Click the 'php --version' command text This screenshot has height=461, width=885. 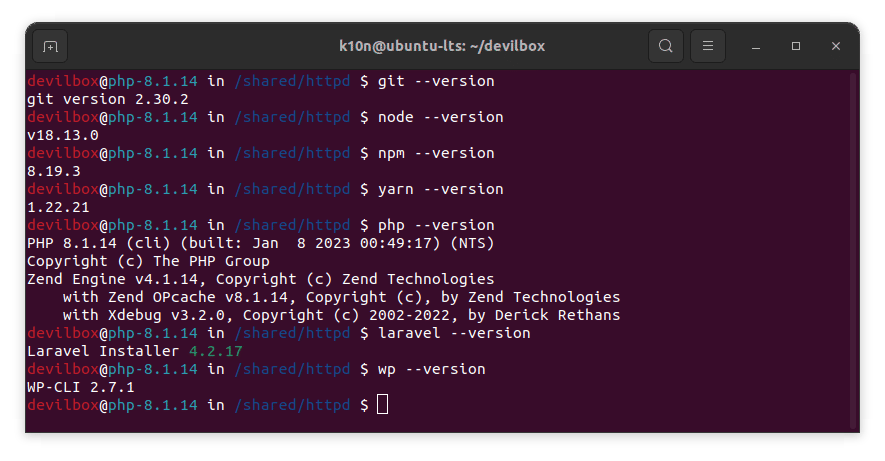pos(436,225)
